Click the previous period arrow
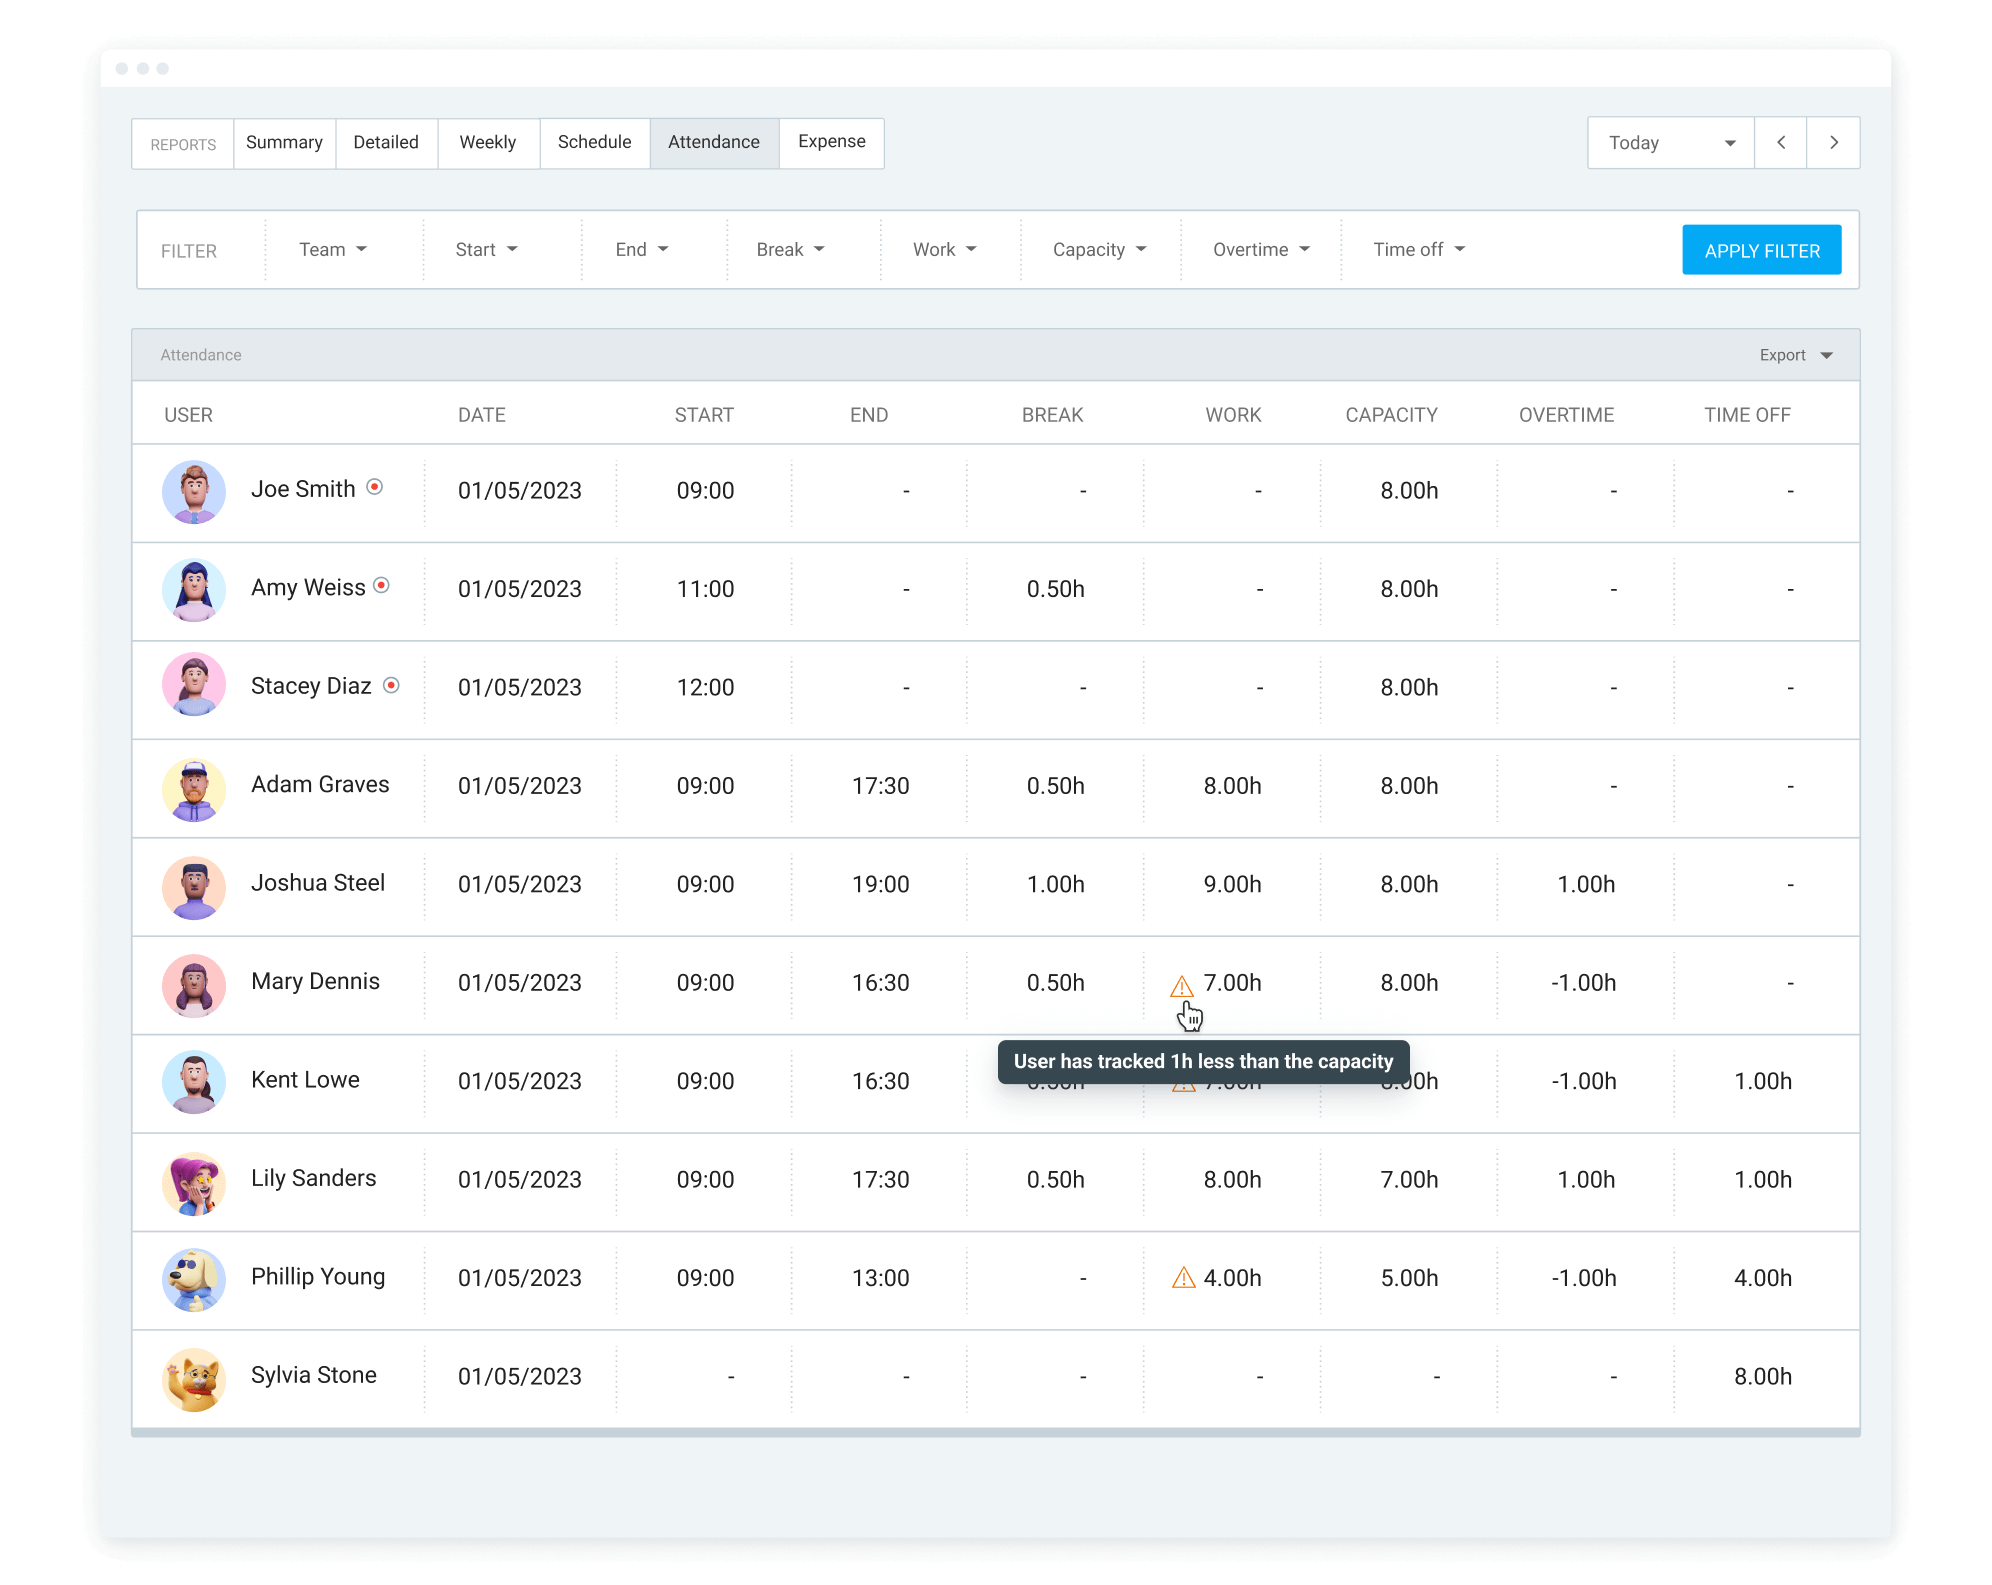This screenshot has width=1992, height=1585. tap(1781, 143)
